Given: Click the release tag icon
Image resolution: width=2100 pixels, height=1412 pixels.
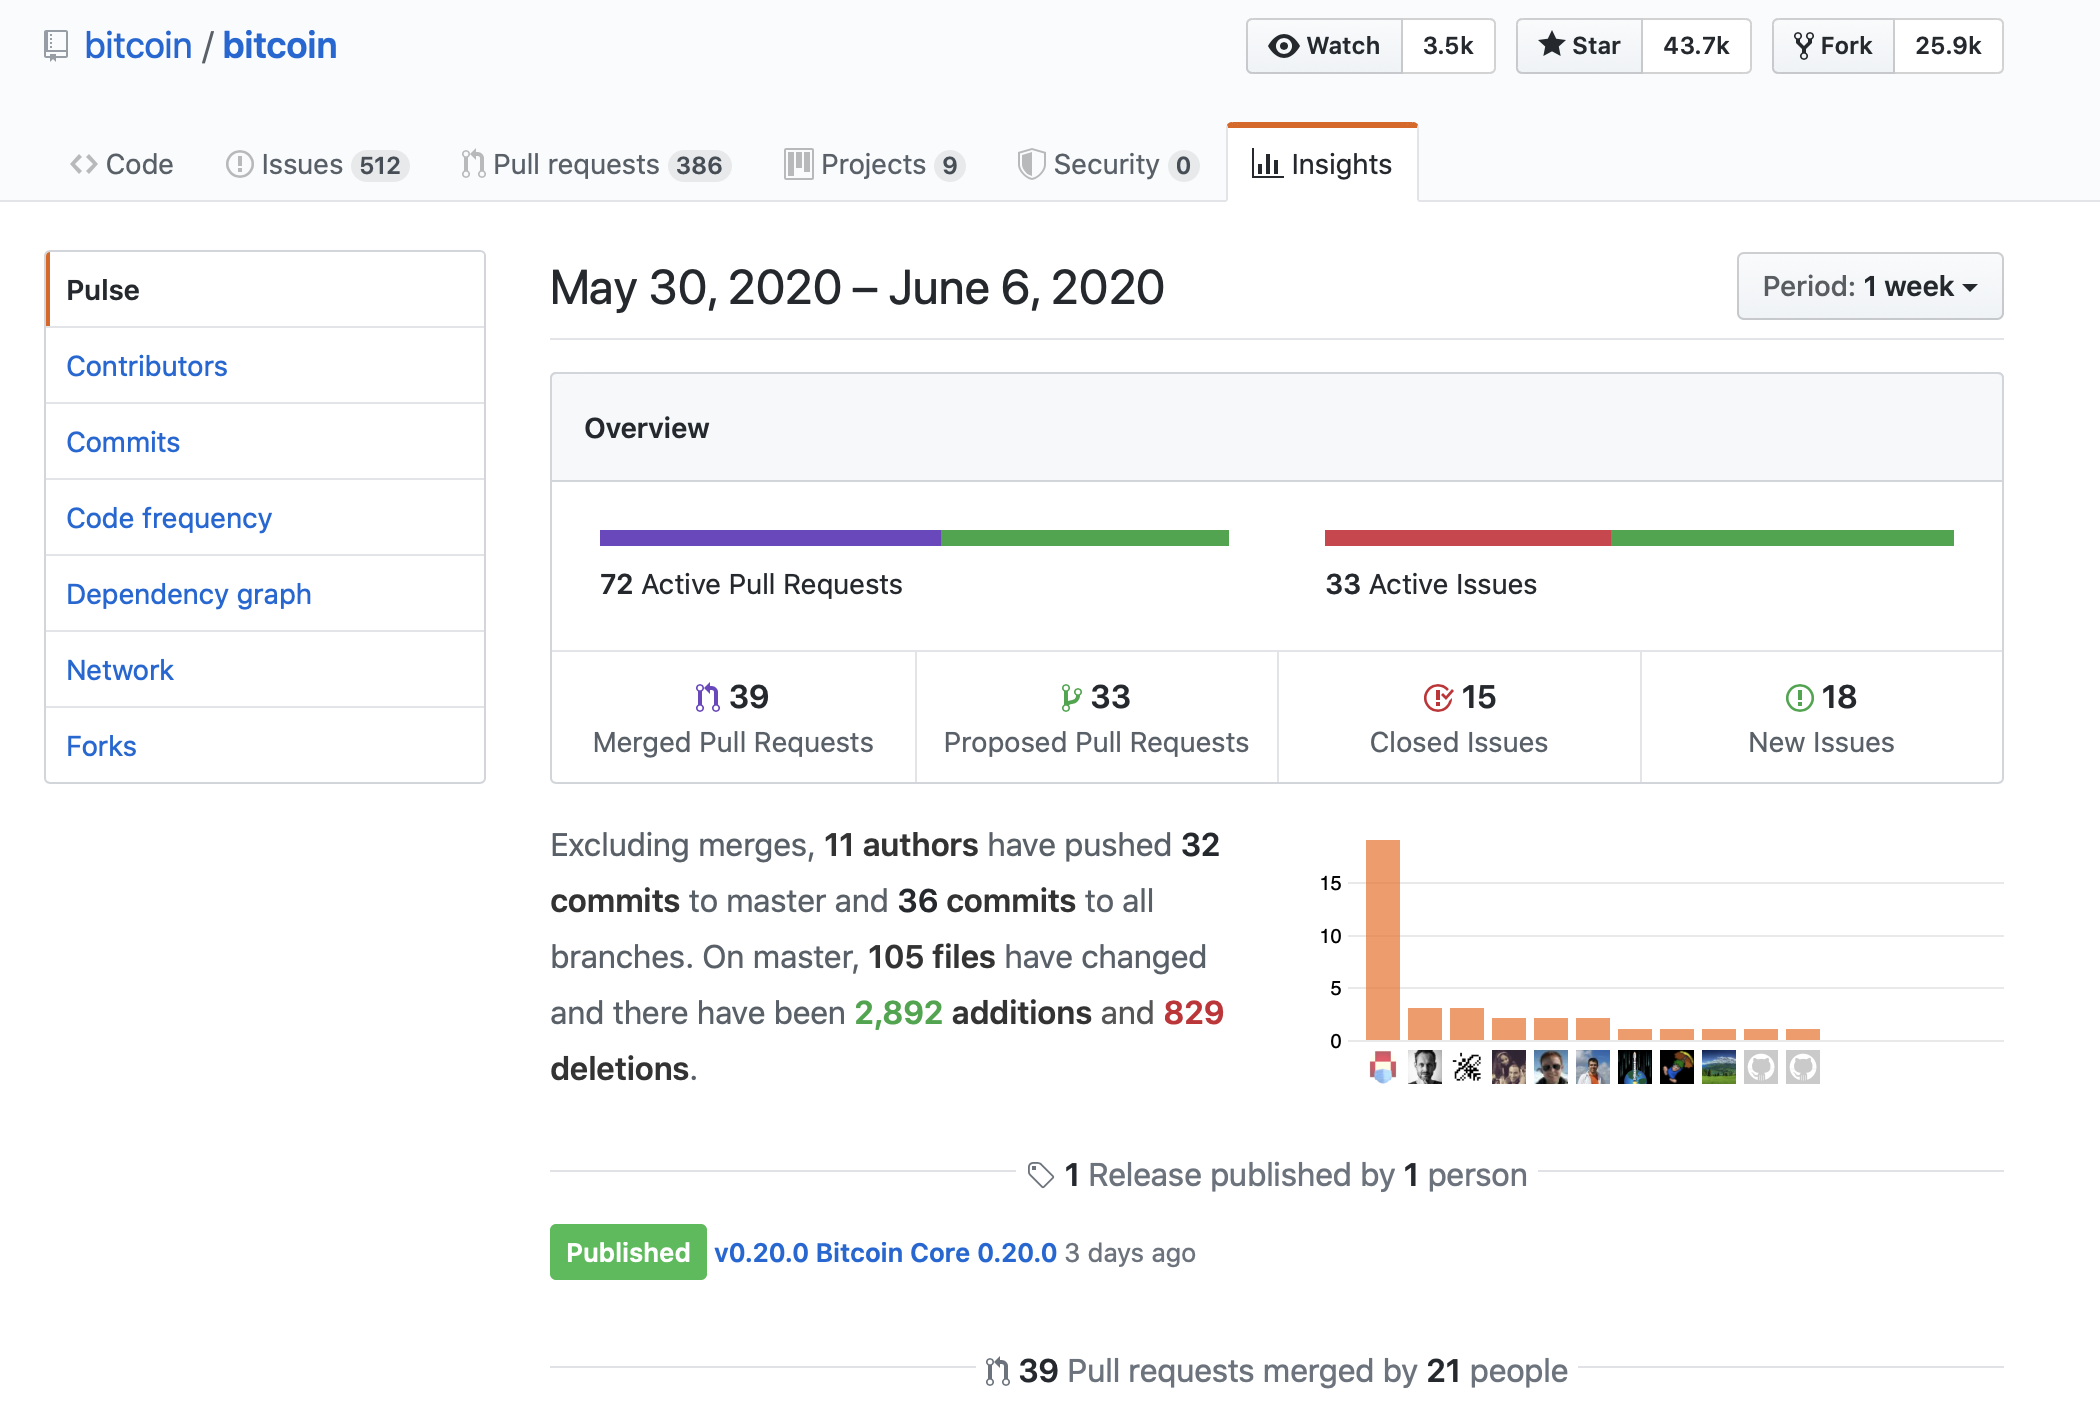Looking at the screenshot, I should [1041, 1175].
